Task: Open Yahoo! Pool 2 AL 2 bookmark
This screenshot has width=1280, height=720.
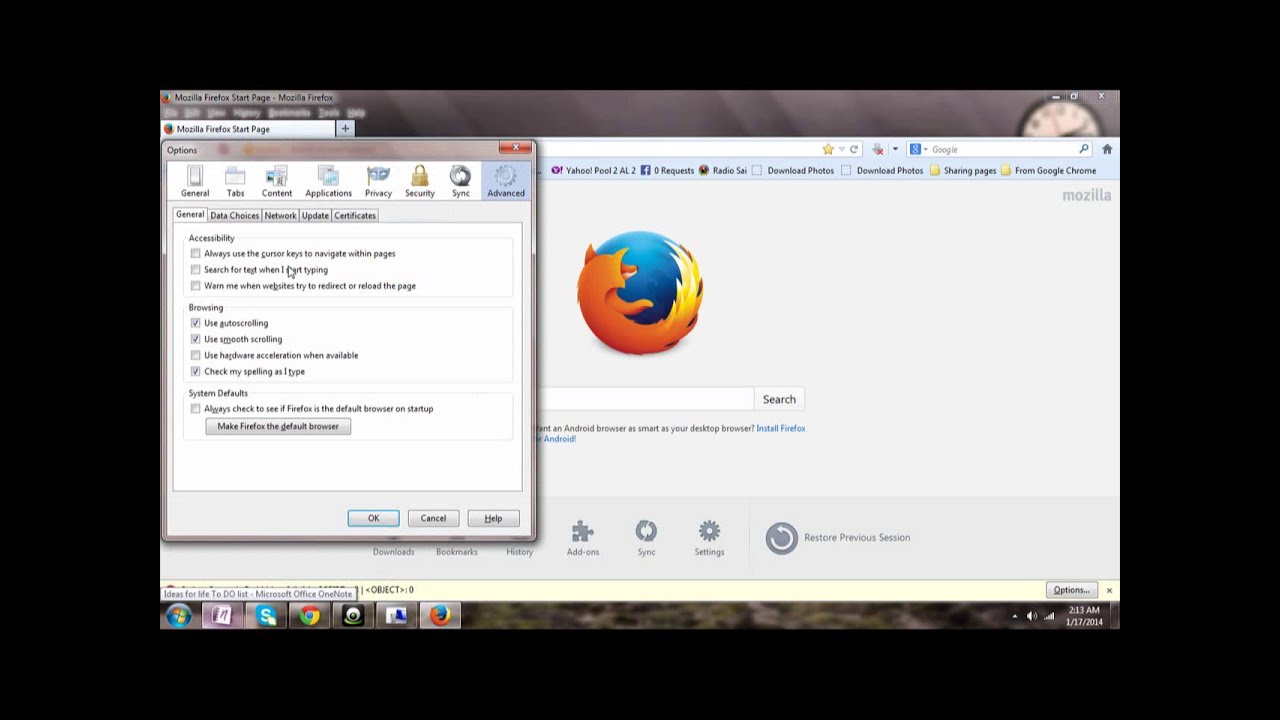Action: coord(593,170)
